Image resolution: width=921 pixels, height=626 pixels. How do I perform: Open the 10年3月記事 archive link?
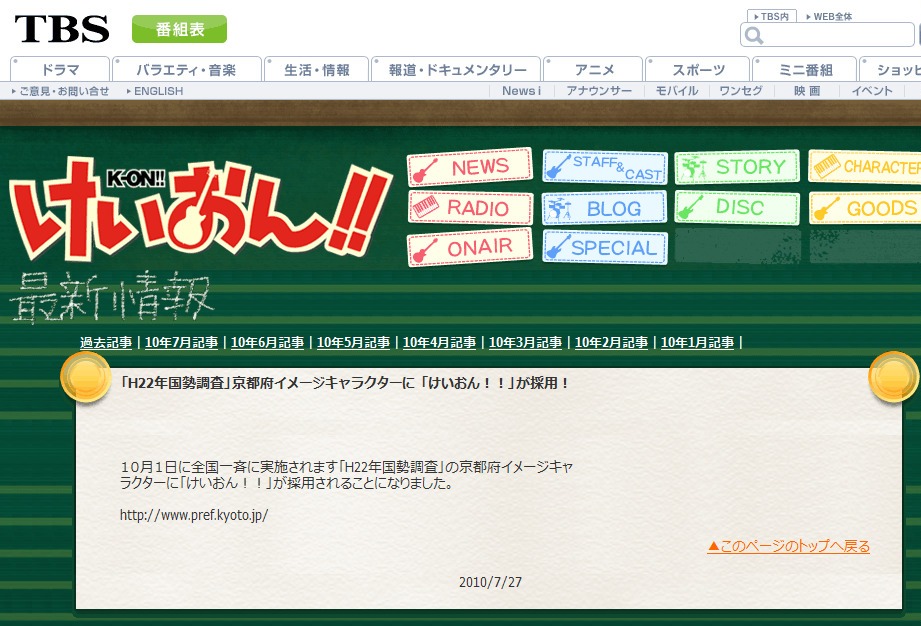pos(525,342)
